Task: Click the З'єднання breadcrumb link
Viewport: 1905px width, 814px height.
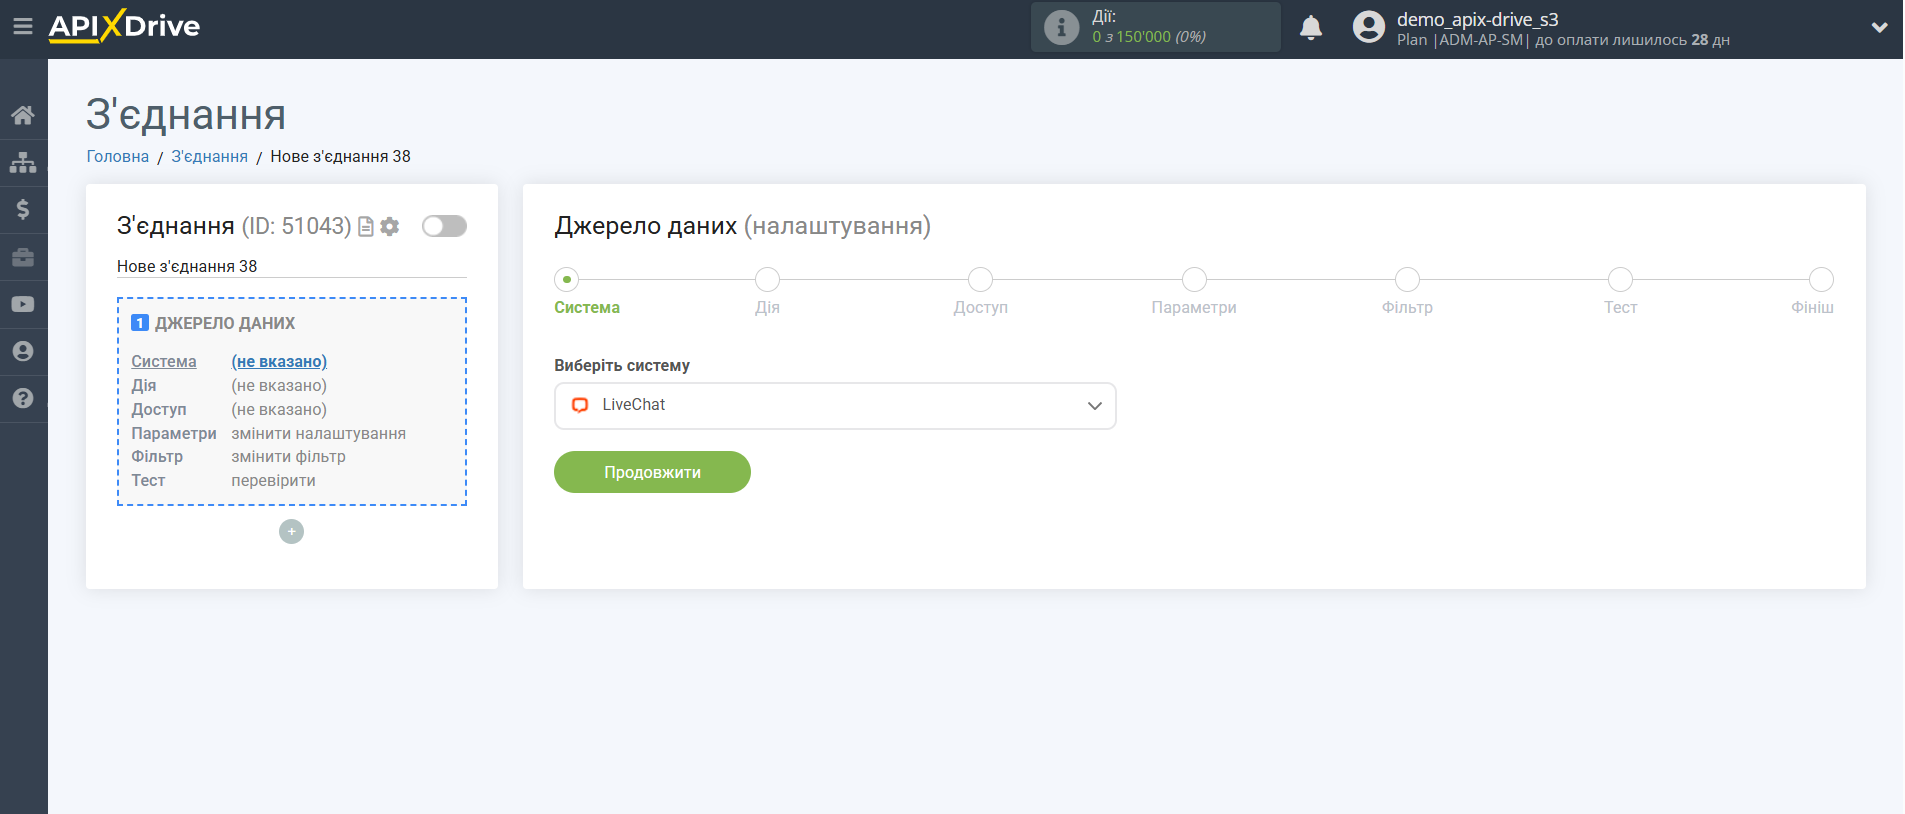Action: pyautogui.click(x=209, y=156)
